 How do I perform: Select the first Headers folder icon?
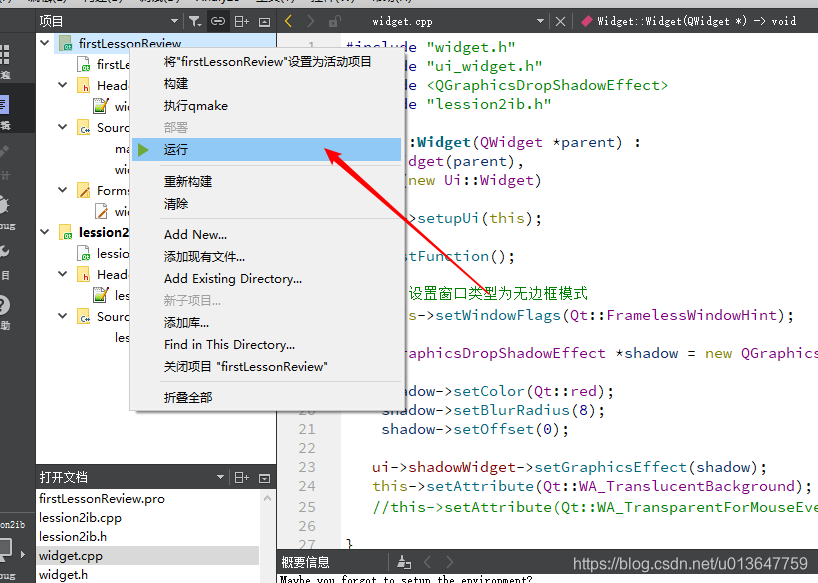tap(83, 85)
